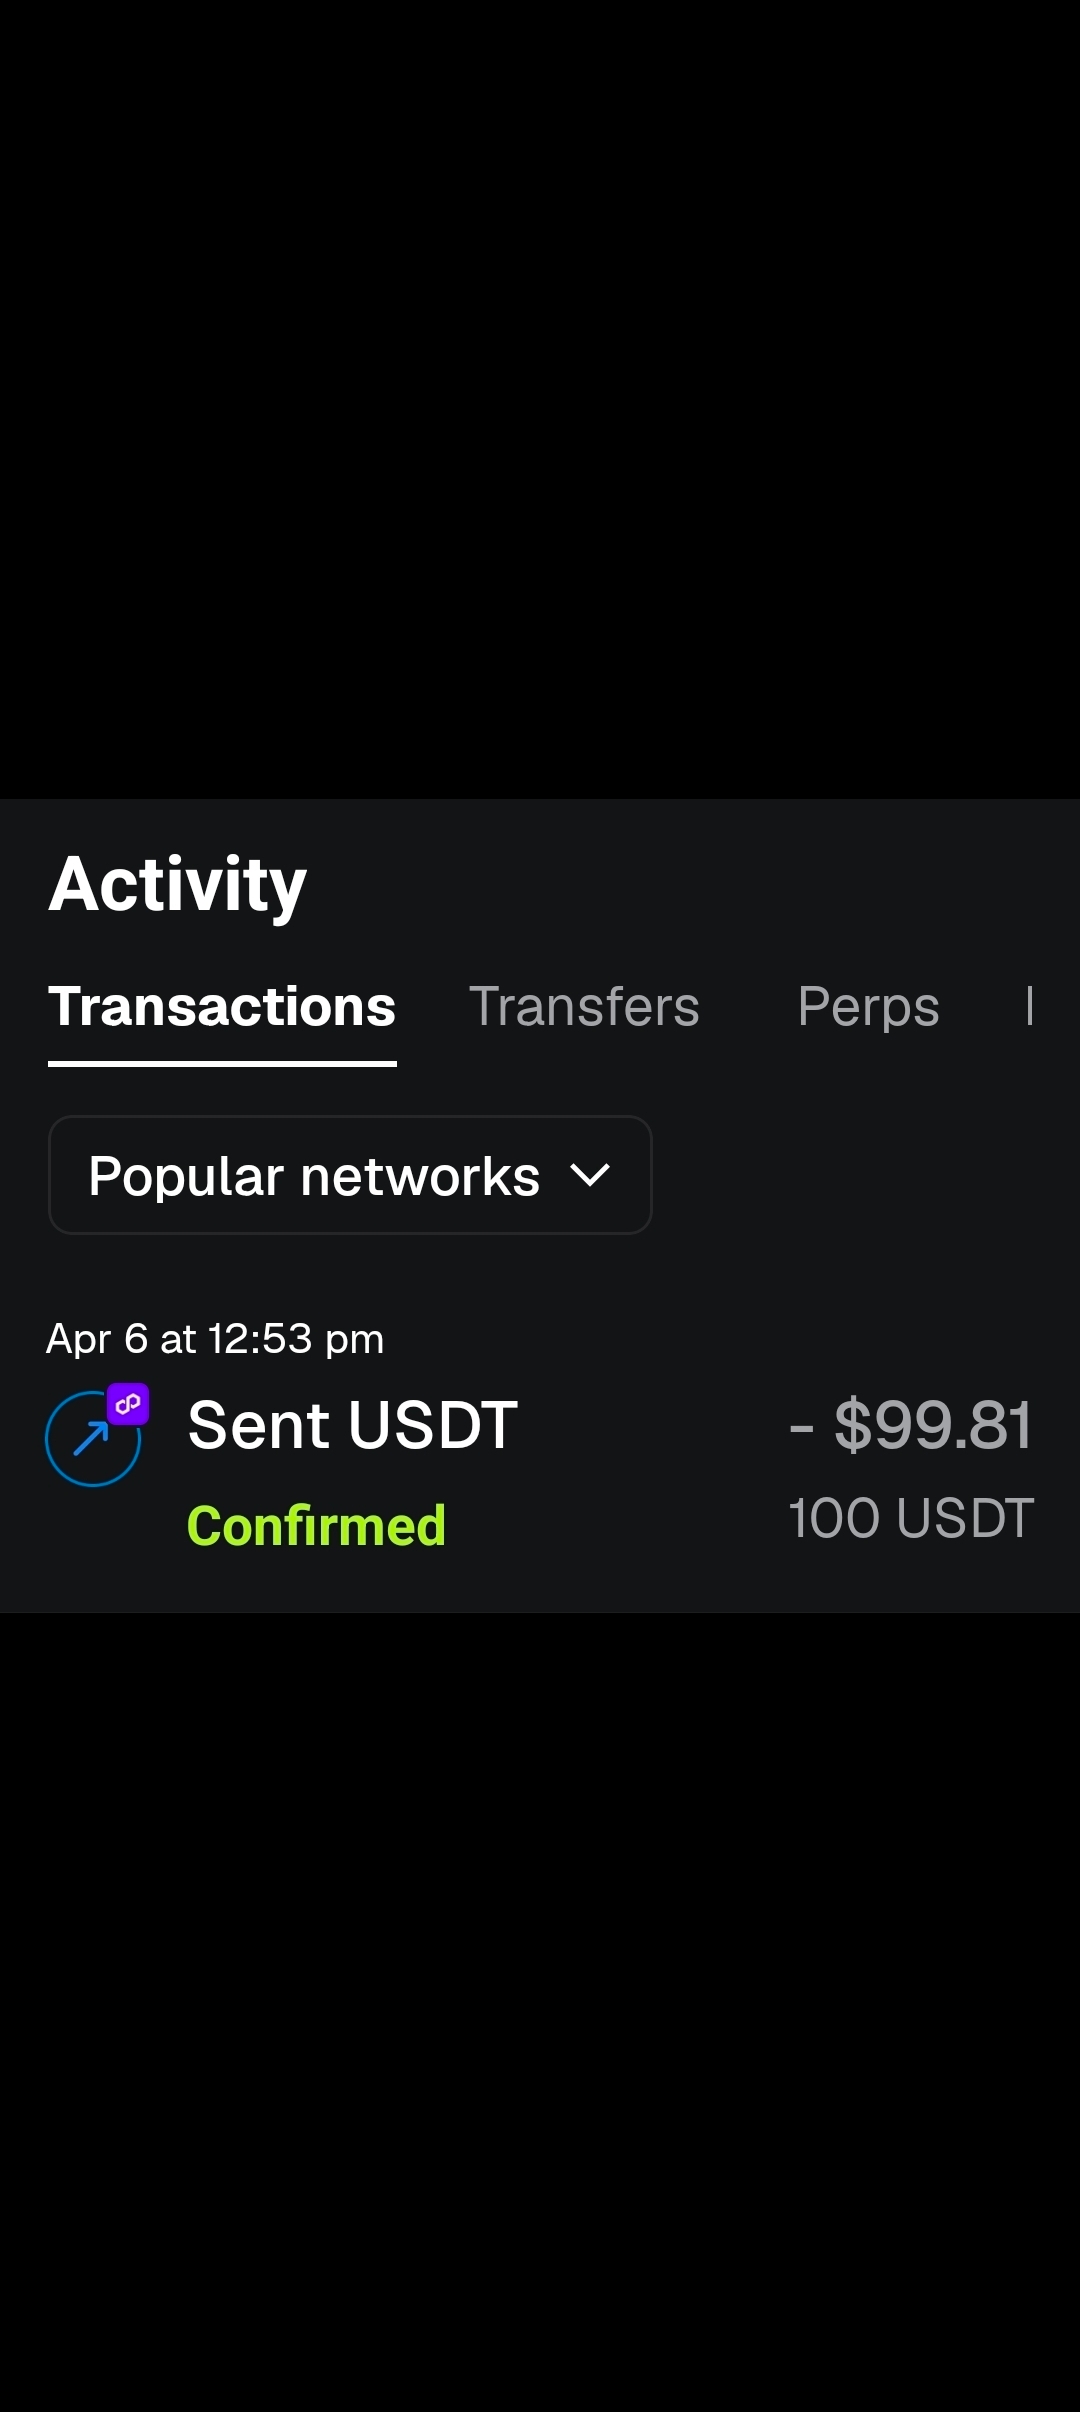
Task: Tap the white underline beneath Transactions
Action: coord(222,1063)
